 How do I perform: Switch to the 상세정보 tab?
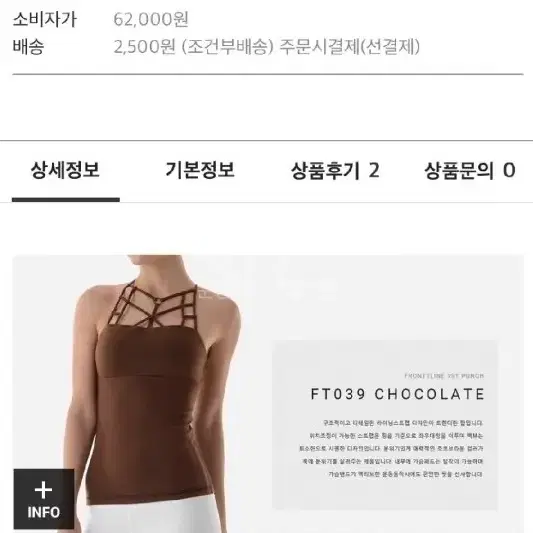pos(65,170)
